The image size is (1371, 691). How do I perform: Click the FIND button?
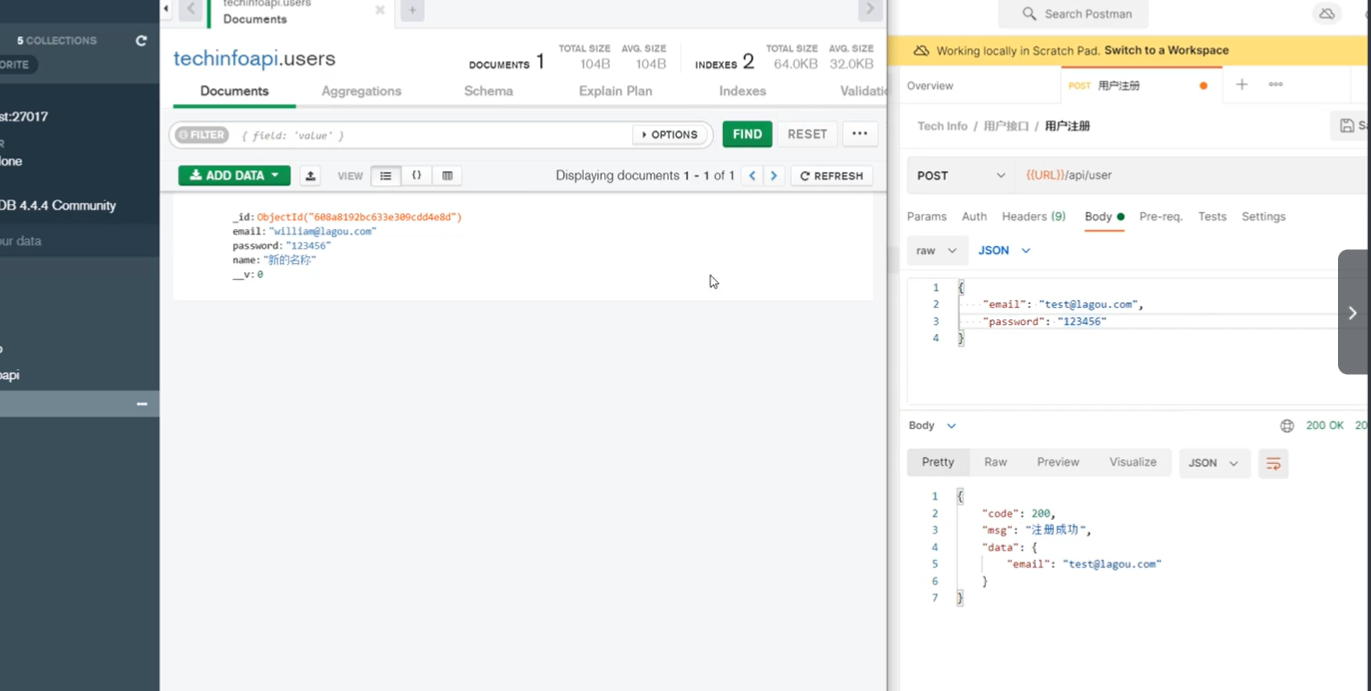point(747,134)
